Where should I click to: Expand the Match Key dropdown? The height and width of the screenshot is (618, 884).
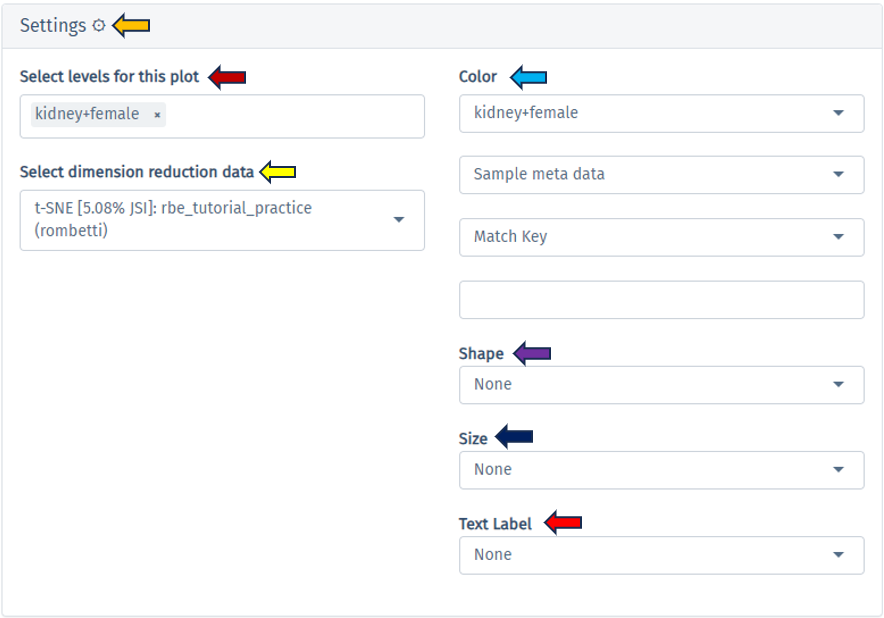[x=661, y=237]
